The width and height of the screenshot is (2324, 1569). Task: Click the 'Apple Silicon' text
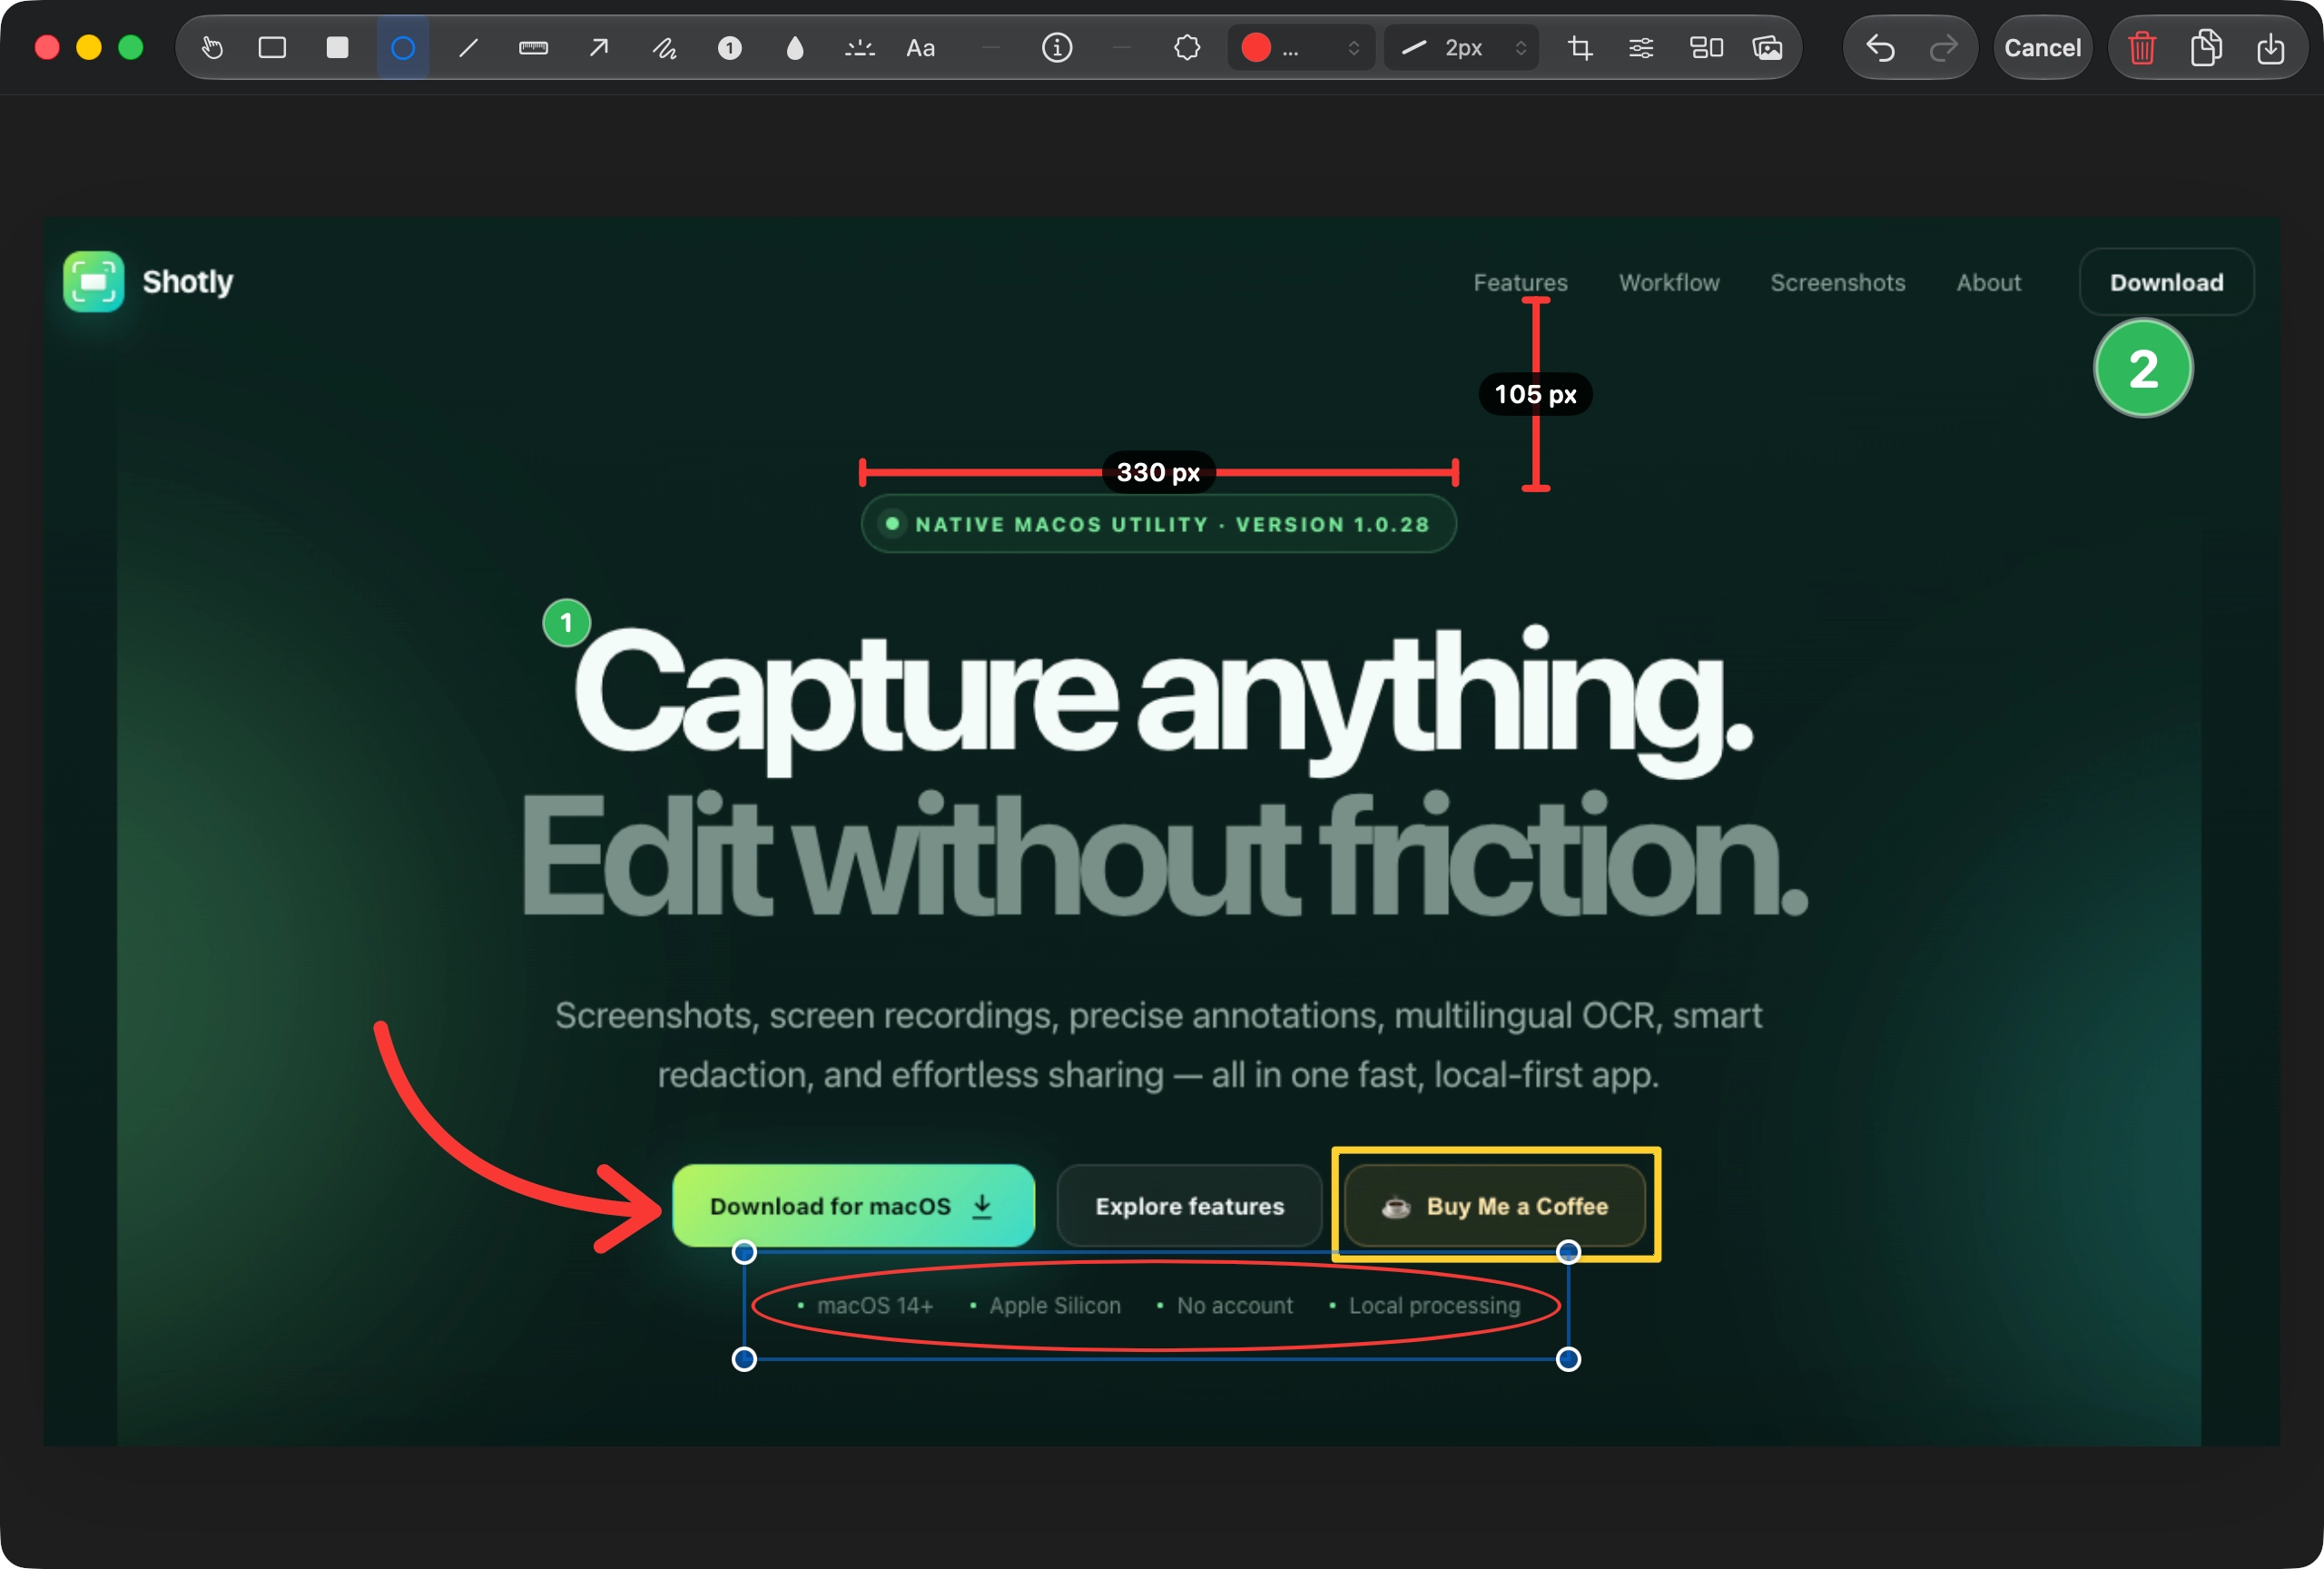tap(1055, 1305)
